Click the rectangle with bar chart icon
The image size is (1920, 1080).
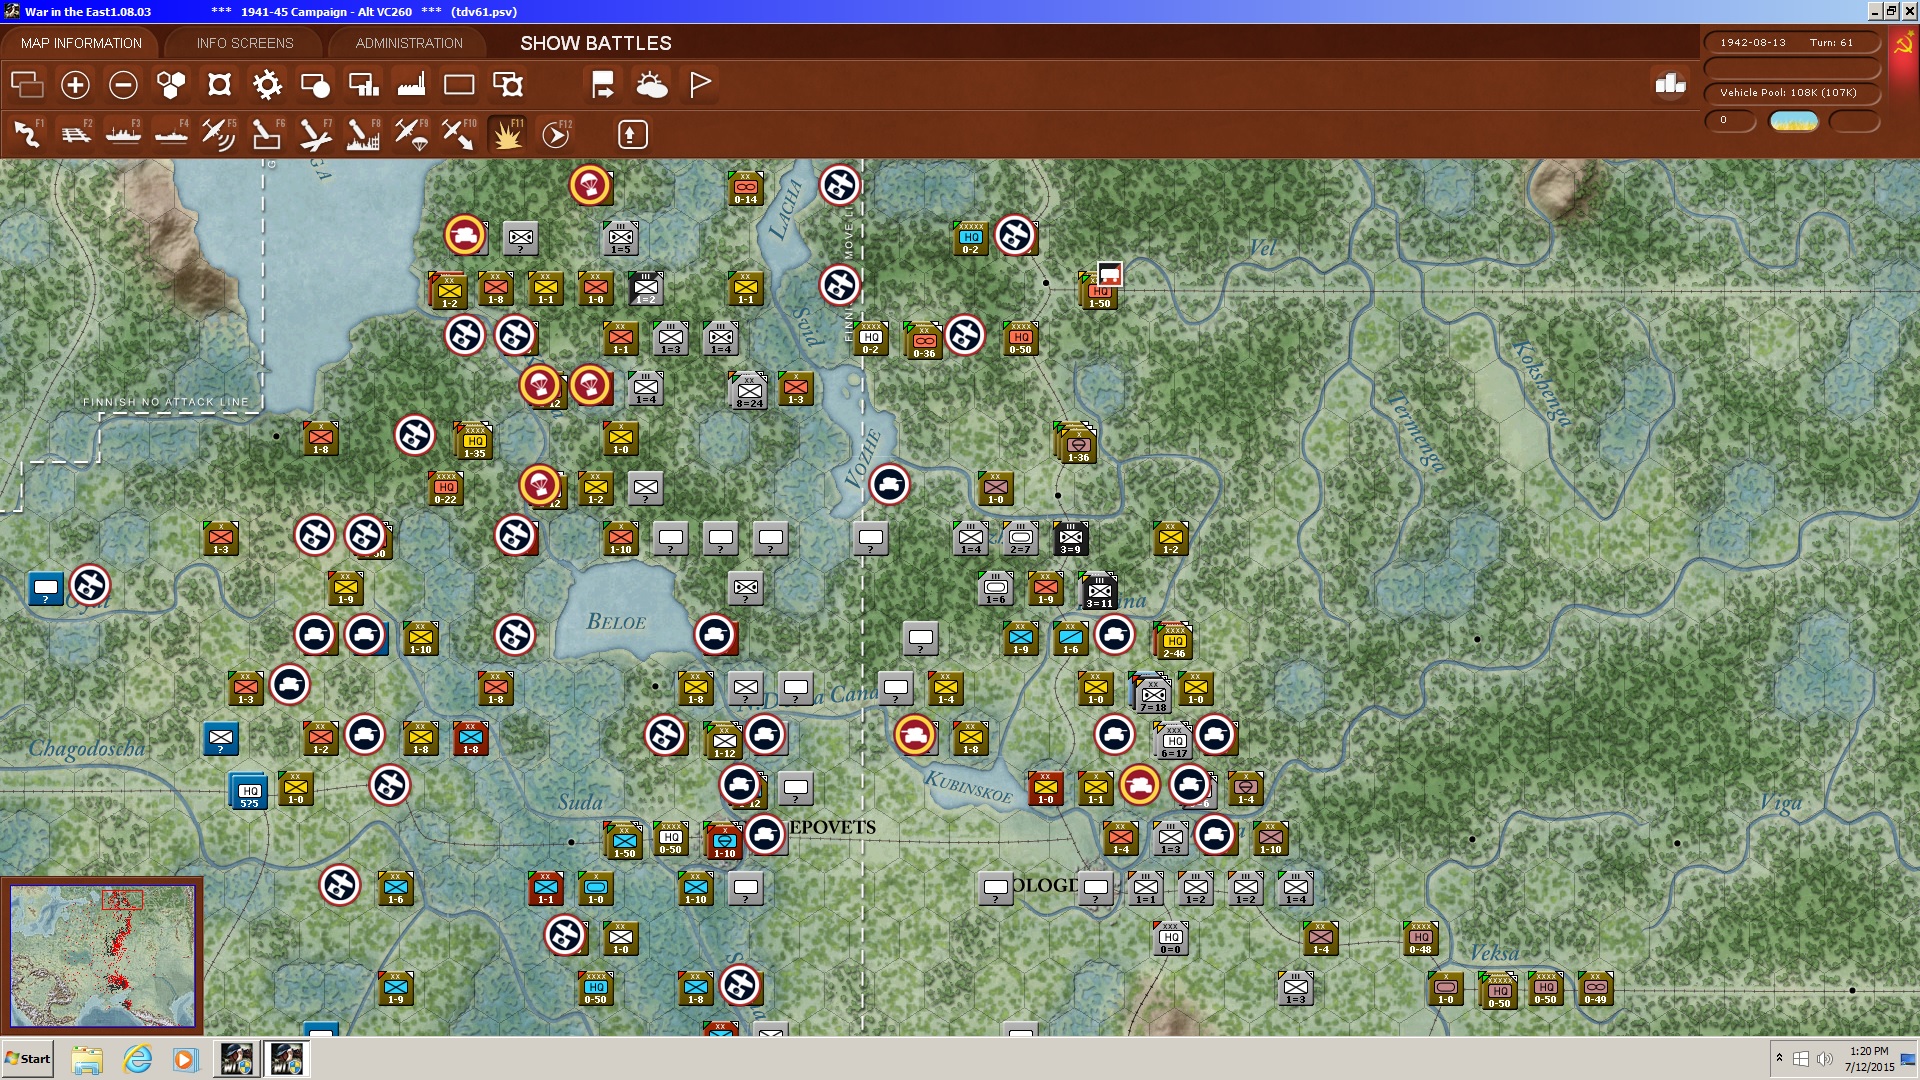pyautogui.click(x=363, y=85)
